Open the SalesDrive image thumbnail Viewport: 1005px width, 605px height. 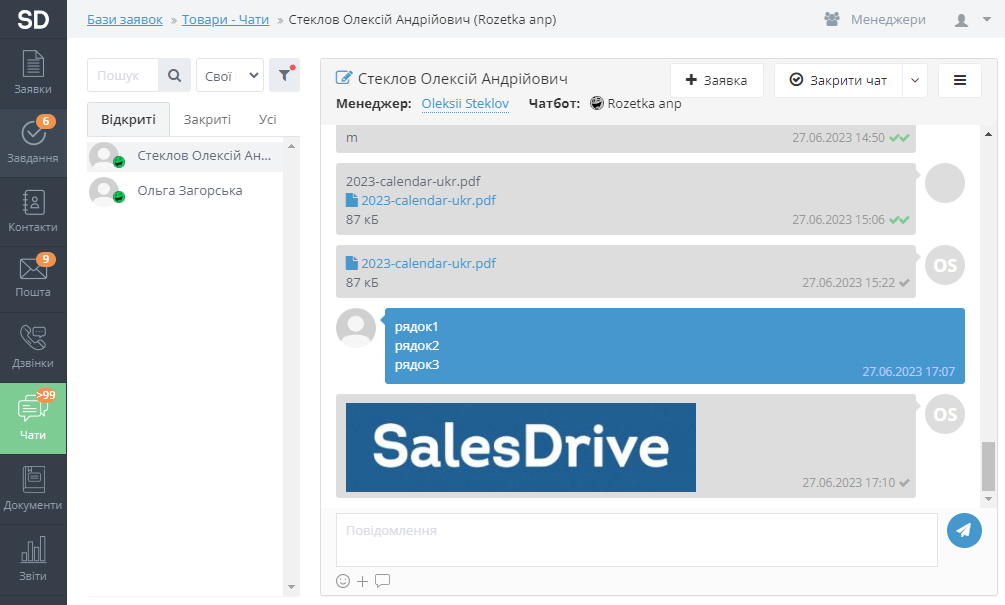coord(520,447)
